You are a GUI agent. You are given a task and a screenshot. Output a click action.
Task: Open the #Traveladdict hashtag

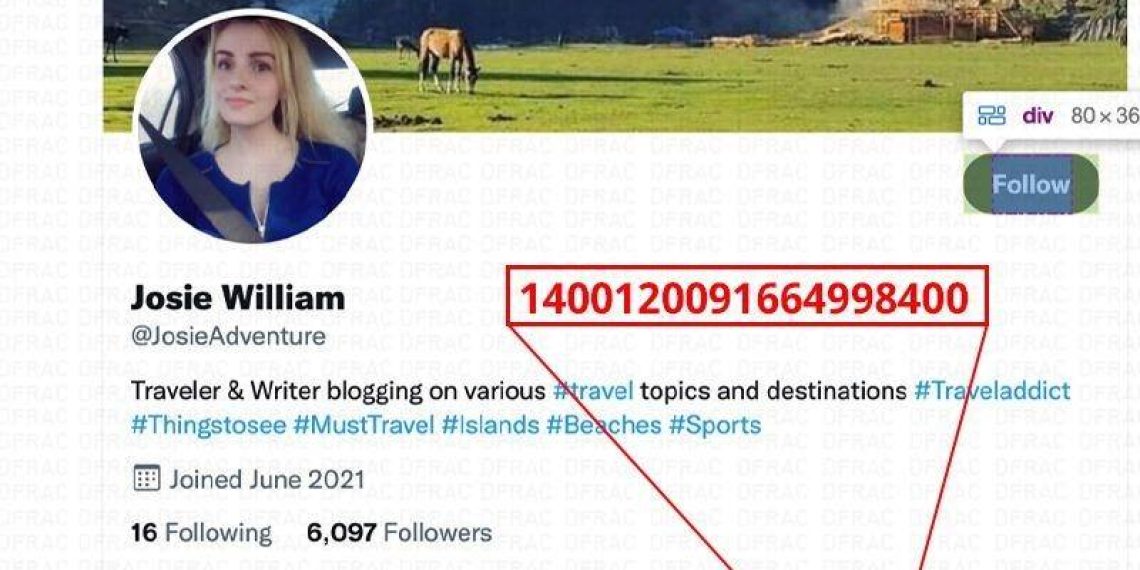(x=992, y=391)
